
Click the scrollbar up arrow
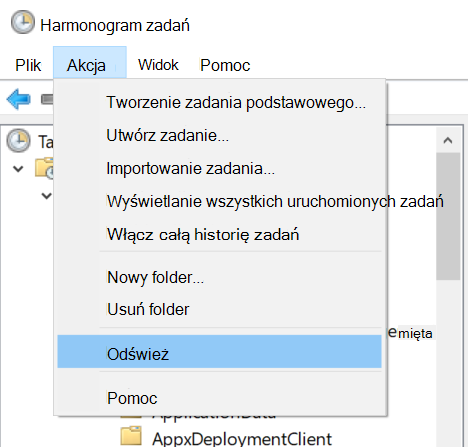pos(448,140)
